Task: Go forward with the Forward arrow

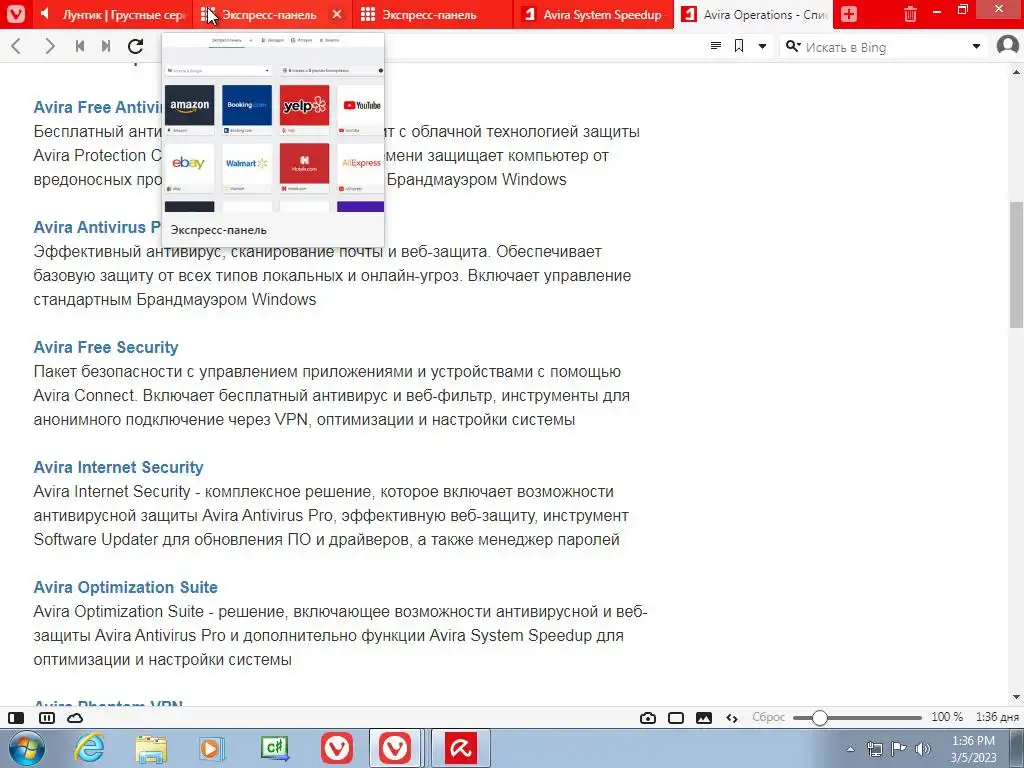Action: (50, 46)
